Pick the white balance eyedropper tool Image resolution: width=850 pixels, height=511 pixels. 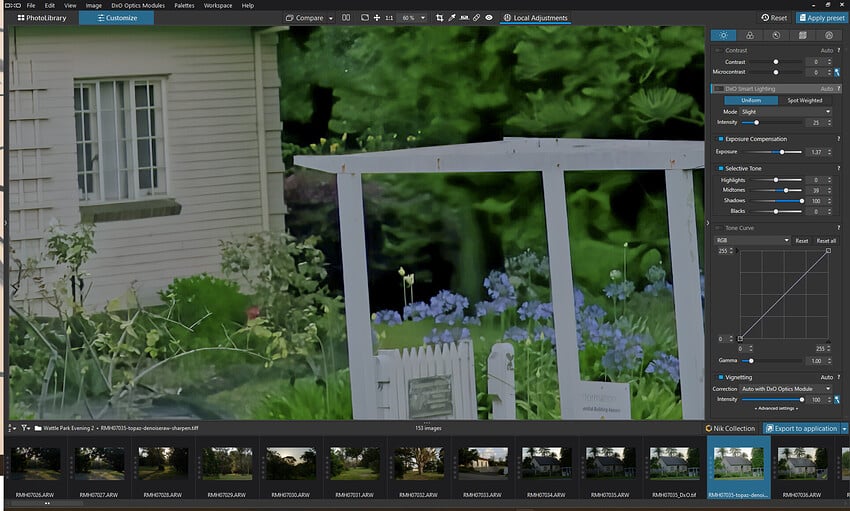452,18
